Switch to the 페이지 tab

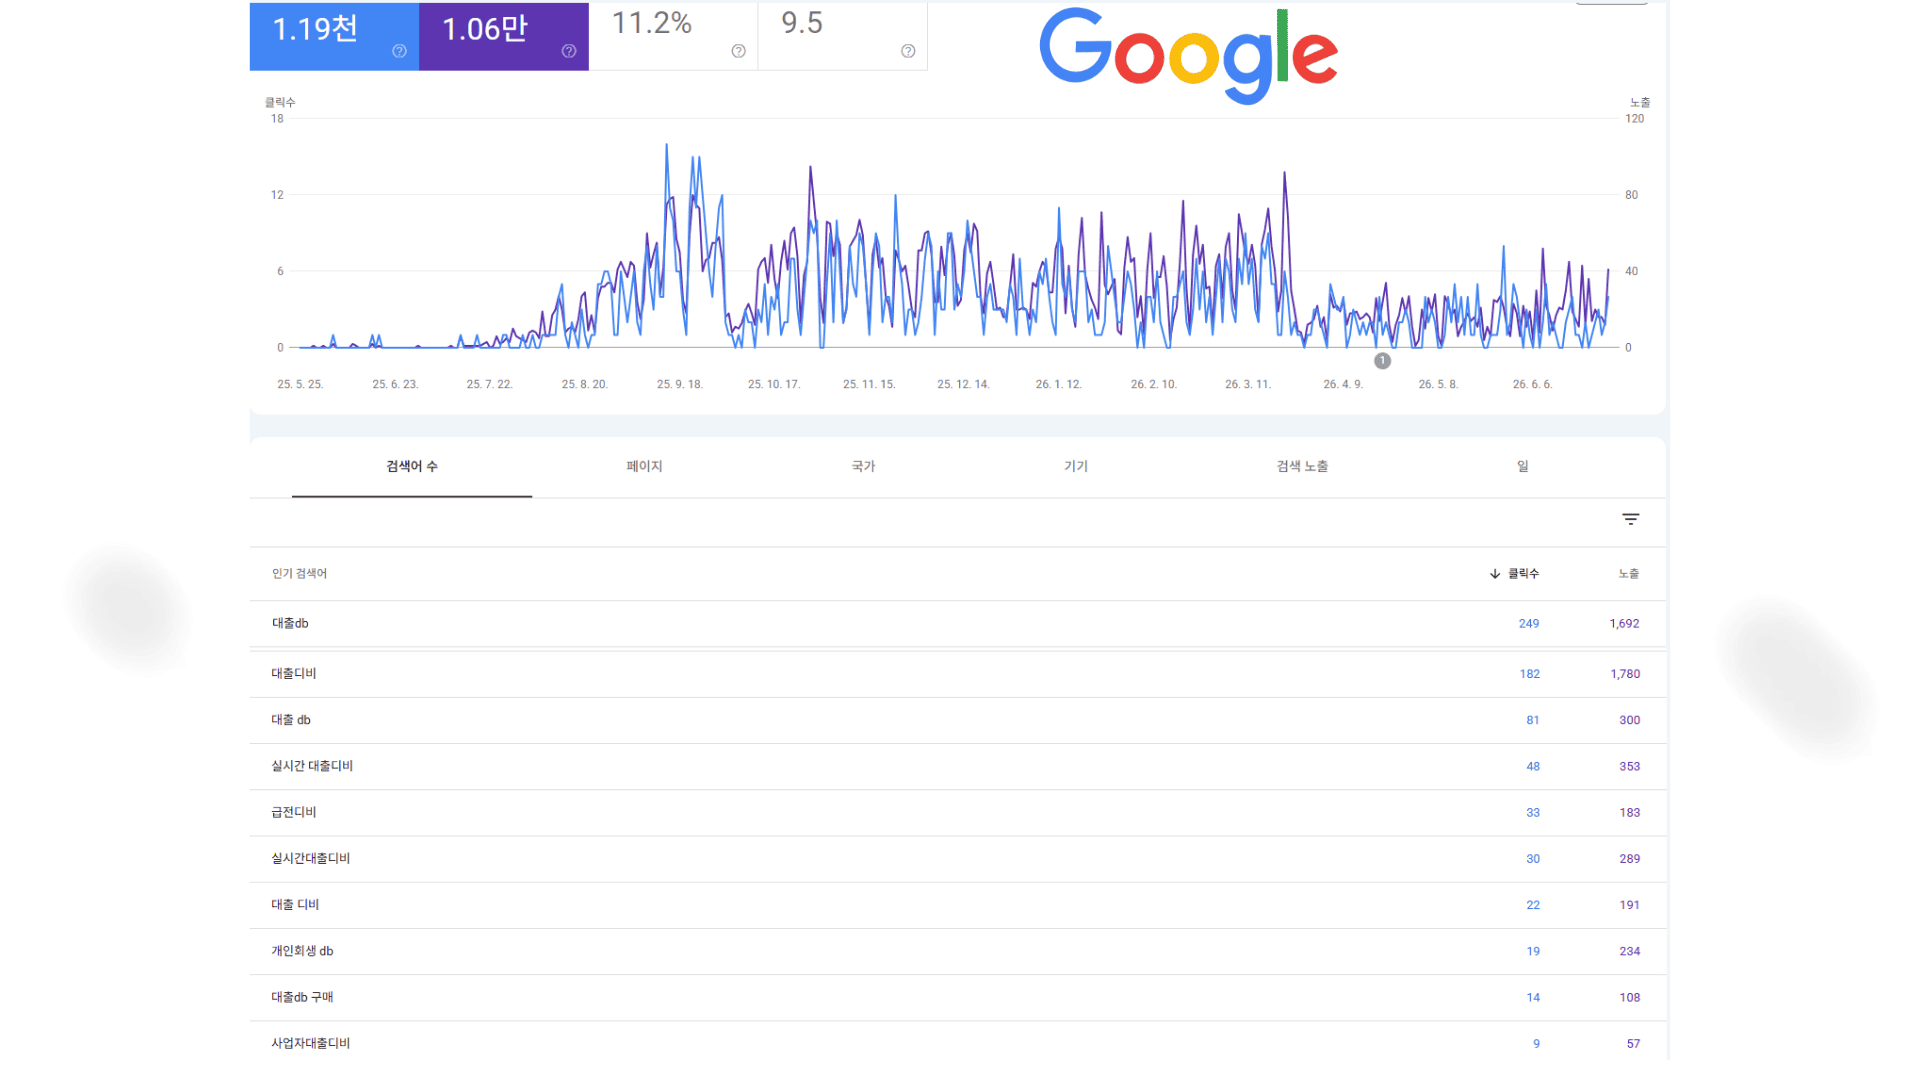coord(644,466)
